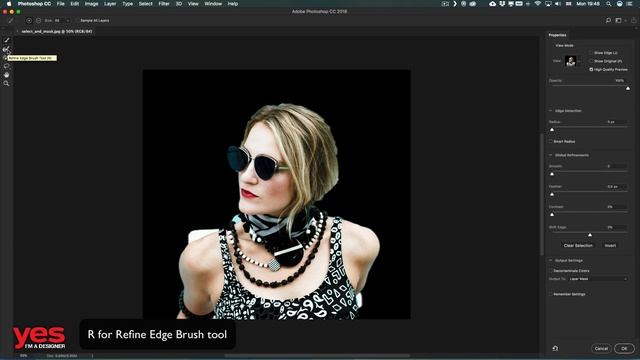Screen dimensions: 640x360
Task: Open the Help menu
Action: [x=233, y=4]
